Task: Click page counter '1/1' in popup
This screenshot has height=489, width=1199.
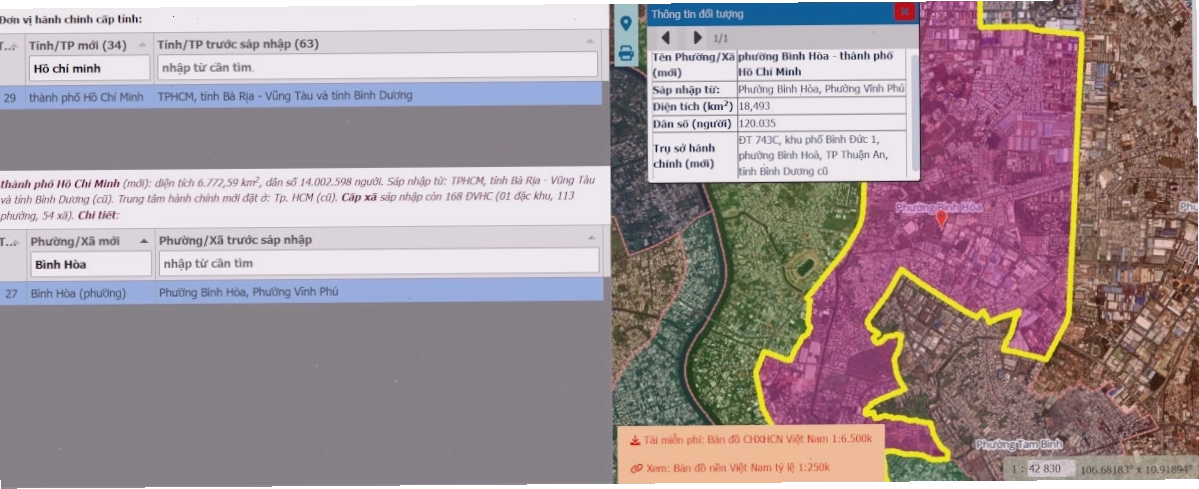Action: [x=721, y=38]
